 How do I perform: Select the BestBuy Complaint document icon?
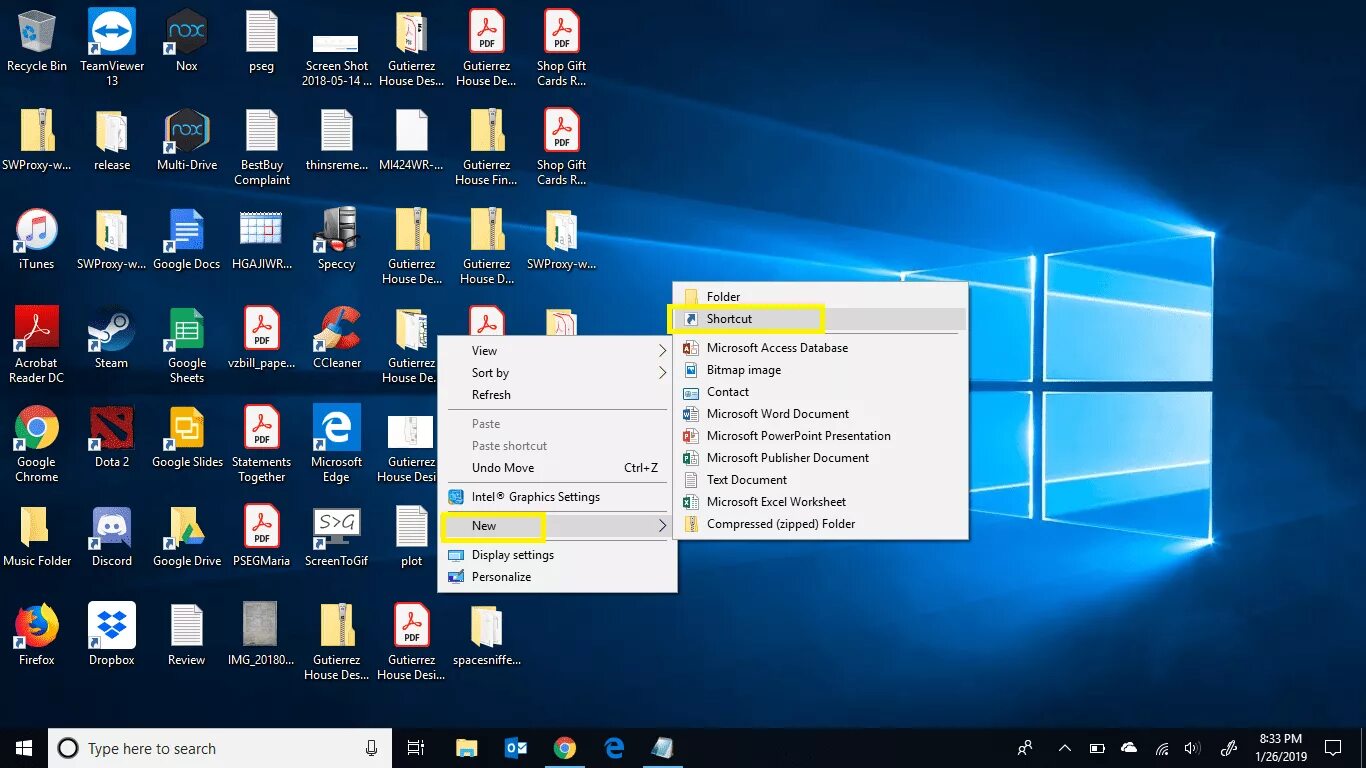coord(262,147)
